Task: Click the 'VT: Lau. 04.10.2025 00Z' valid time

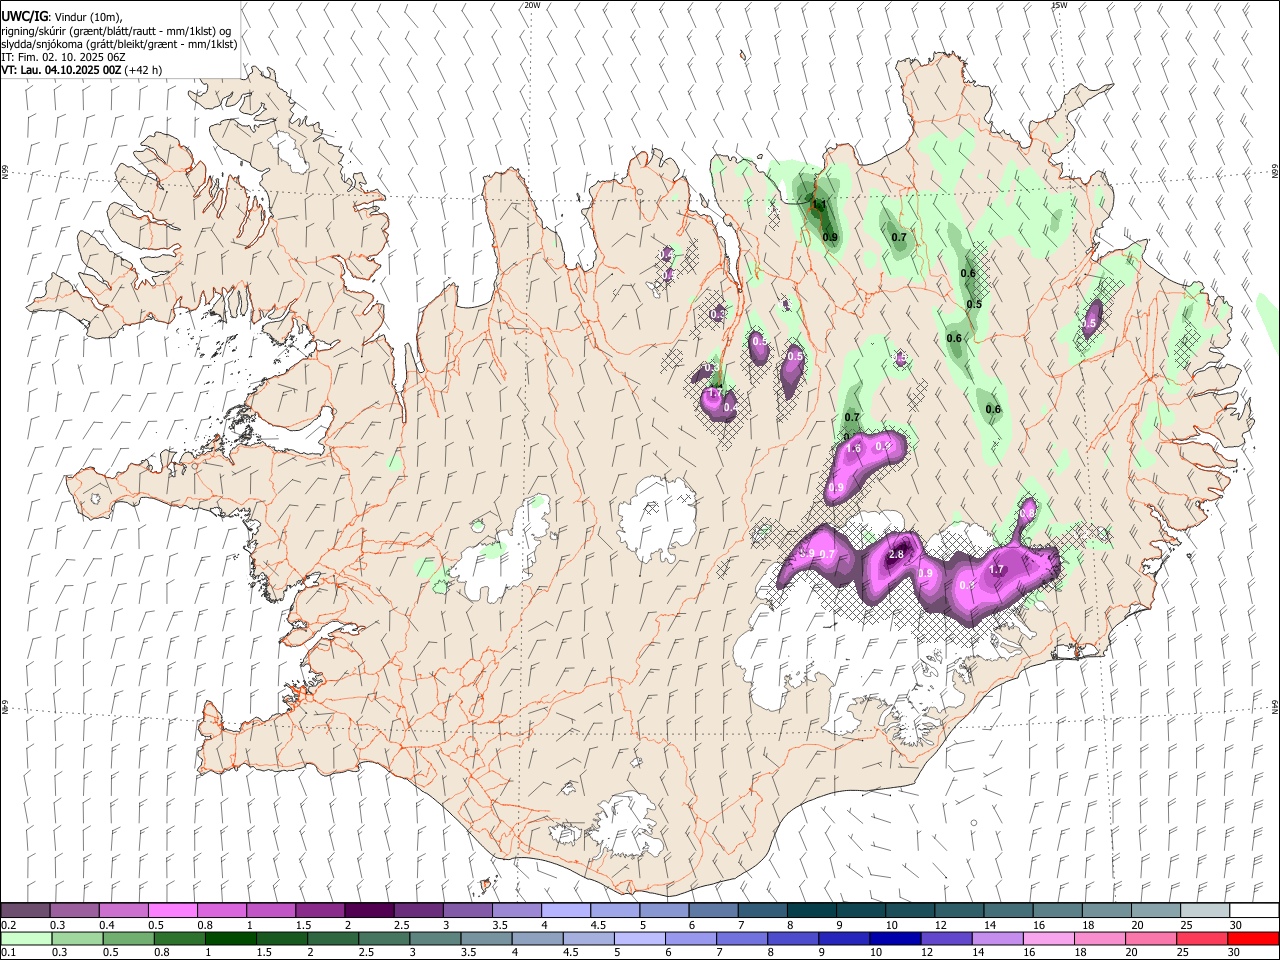Action: point(61,70)
